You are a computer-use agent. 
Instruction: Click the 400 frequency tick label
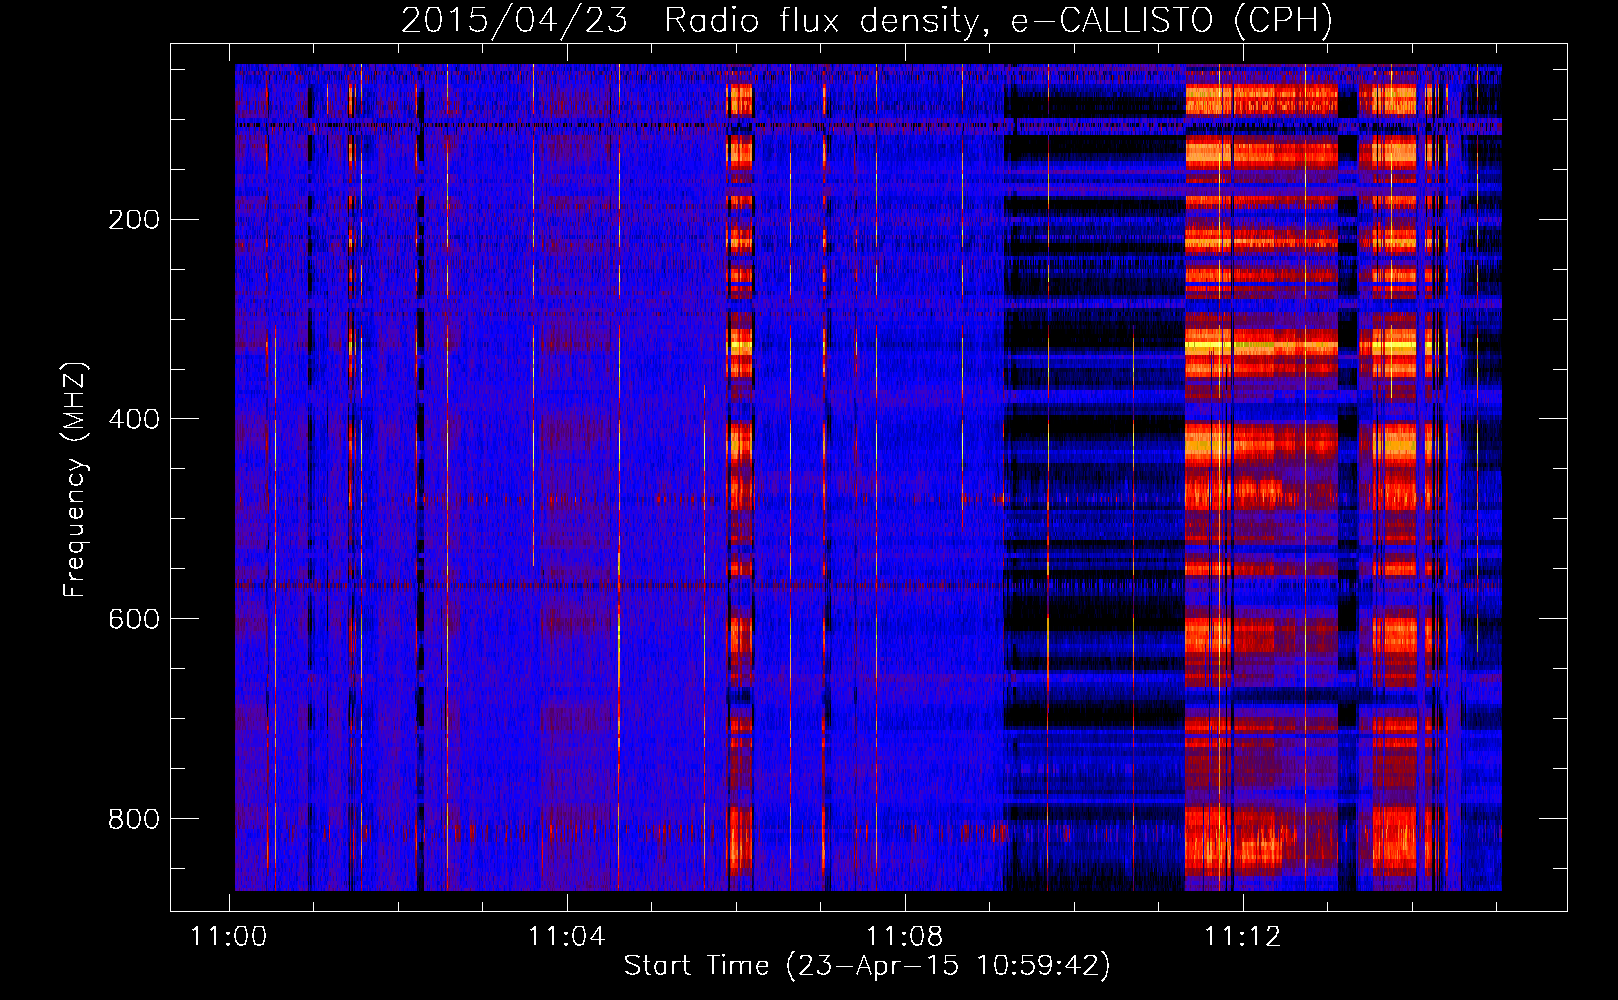[134, 419]
